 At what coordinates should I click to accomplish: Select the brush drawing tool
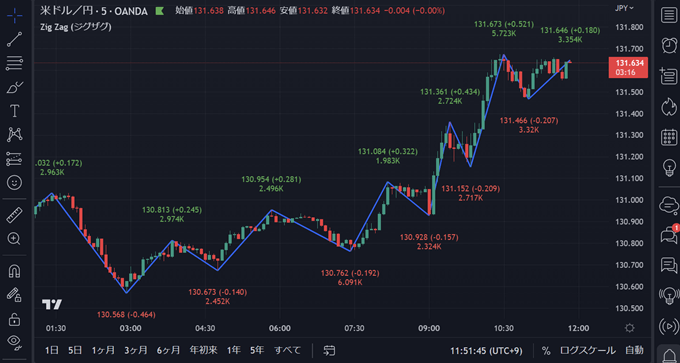(14, 87)
